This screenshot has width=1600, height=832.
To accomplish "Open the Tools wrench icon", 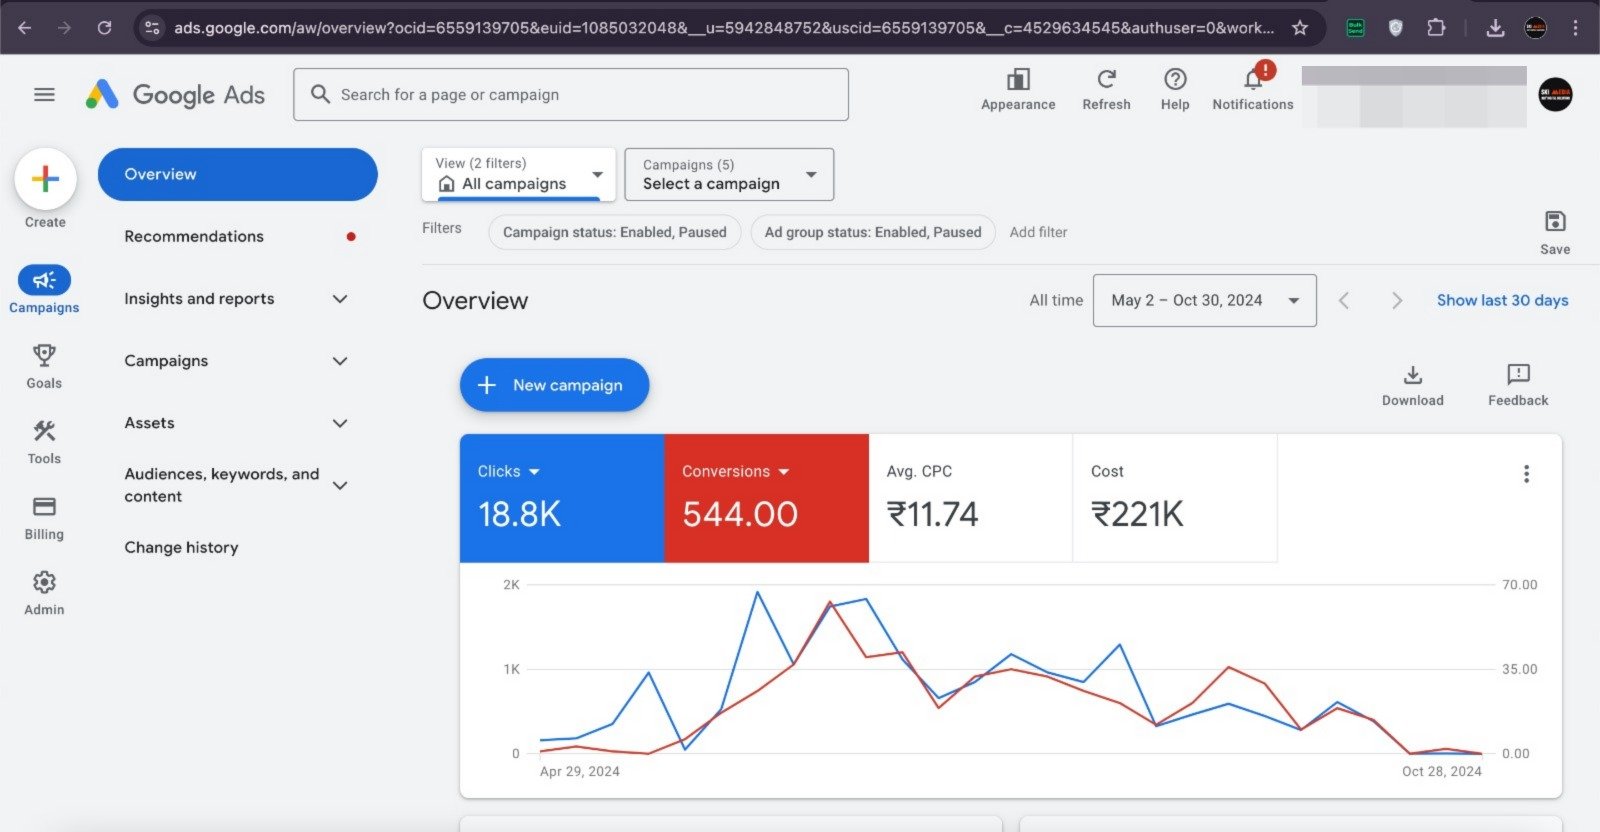I will [44, 432].
